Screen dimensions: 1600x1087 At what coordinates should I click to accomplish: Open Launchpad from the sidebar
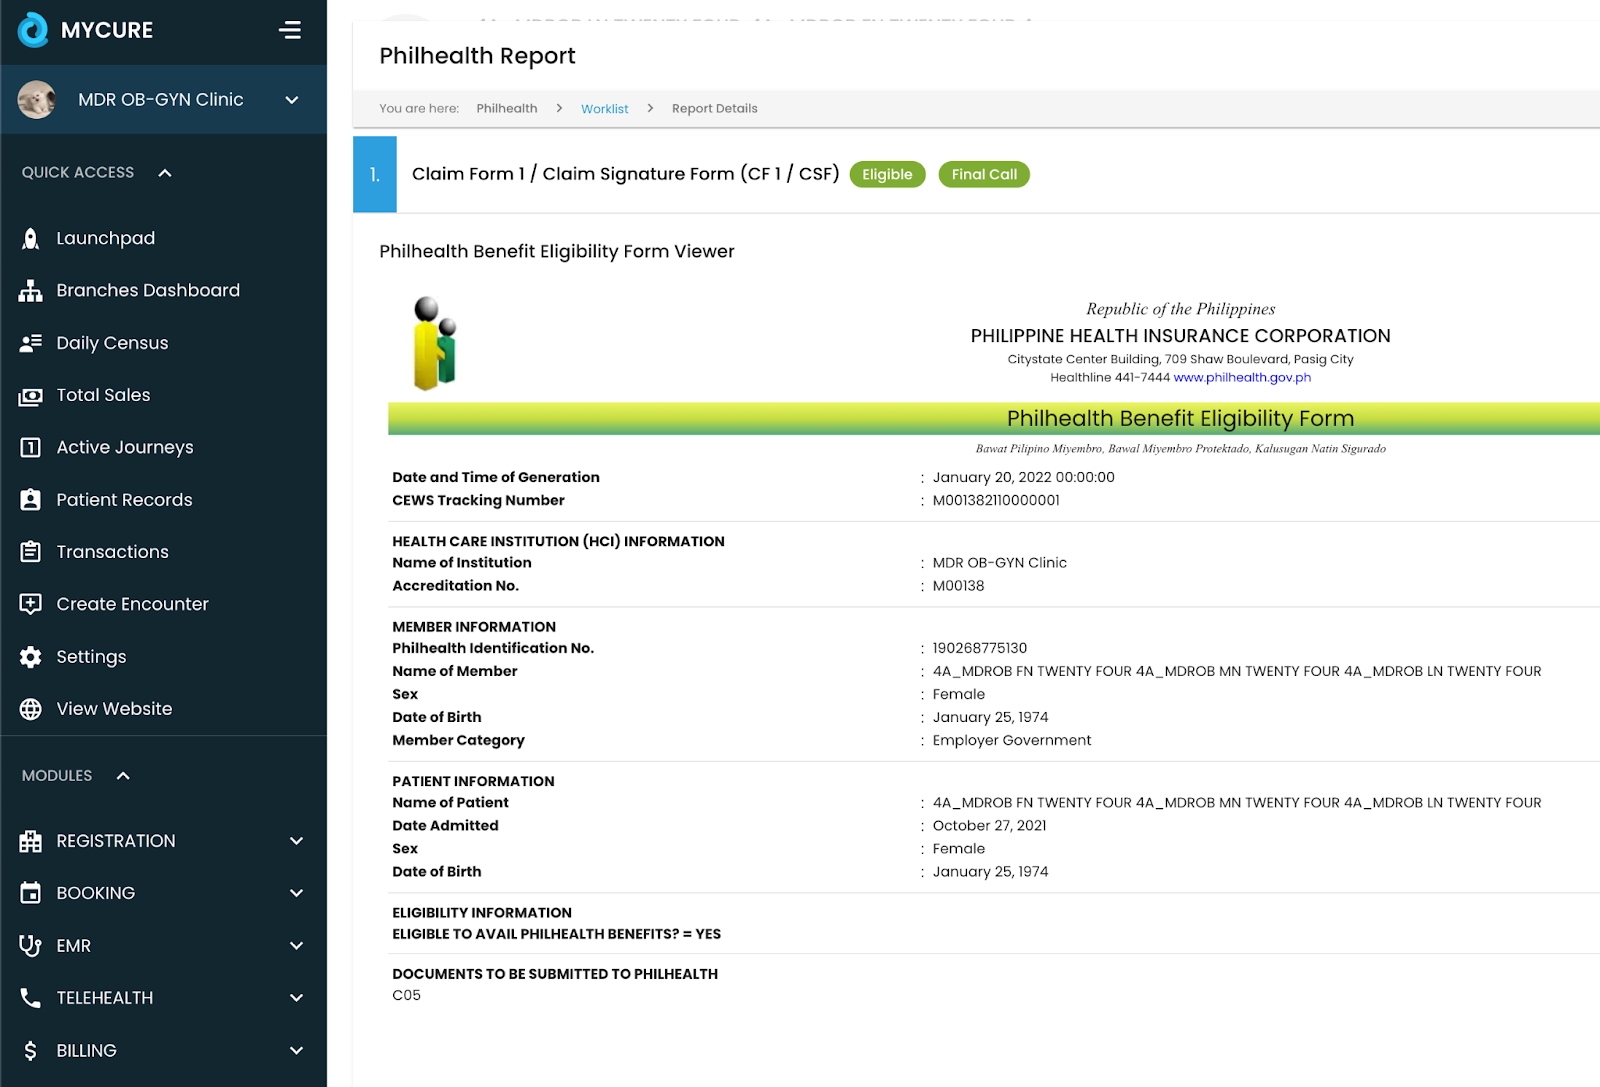click(106, 238)
